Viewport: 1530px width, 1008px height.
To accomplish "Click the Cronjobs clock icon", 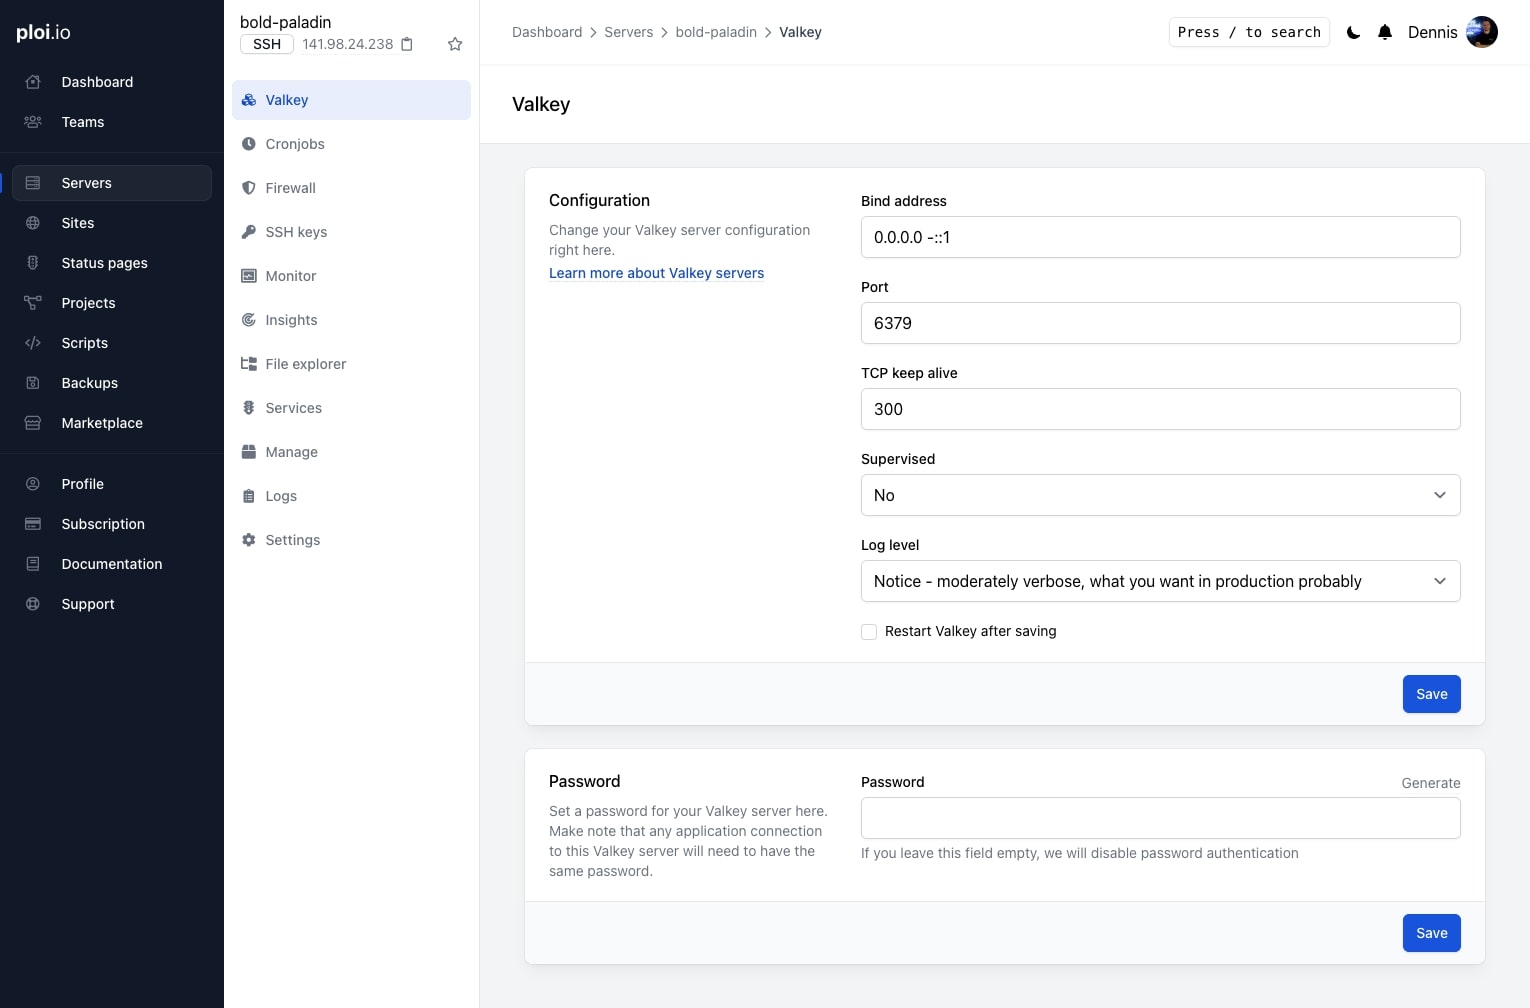I will click(249, 144).
